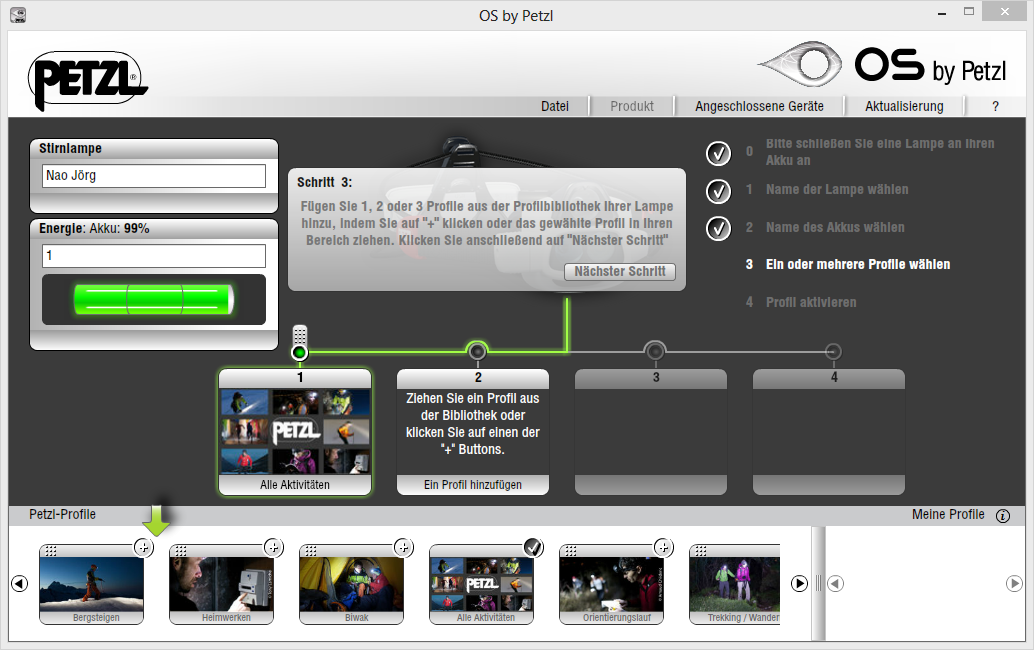Open the help menu marked with ?
Image resolution: width=1034 pixels, height=650 pixels.
click(x=995, y=106)
